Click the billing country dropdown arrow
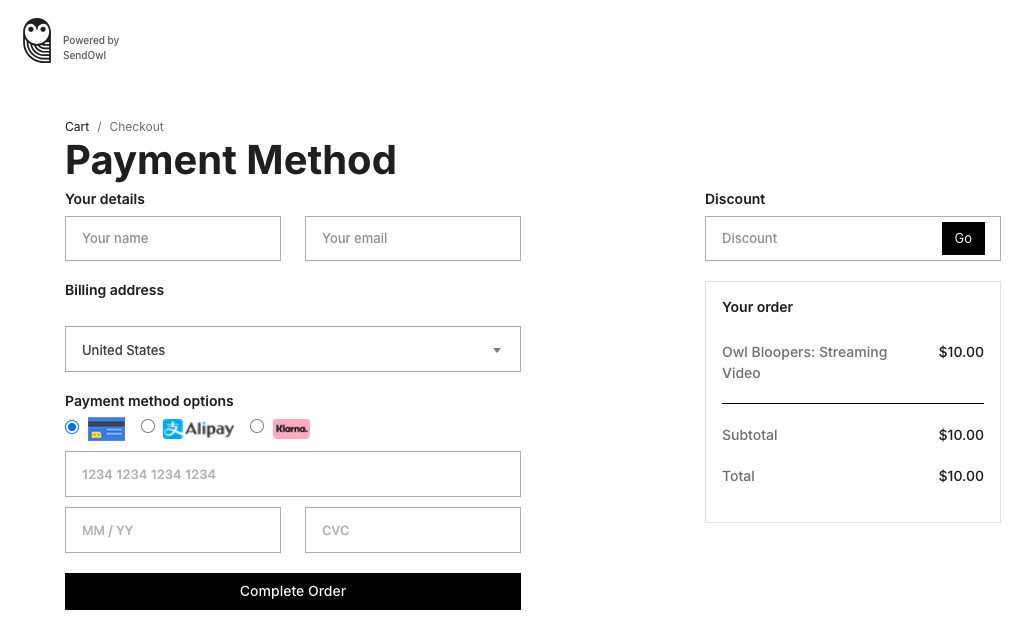Viewport: 1033px width, 632px height. [497, 350]
